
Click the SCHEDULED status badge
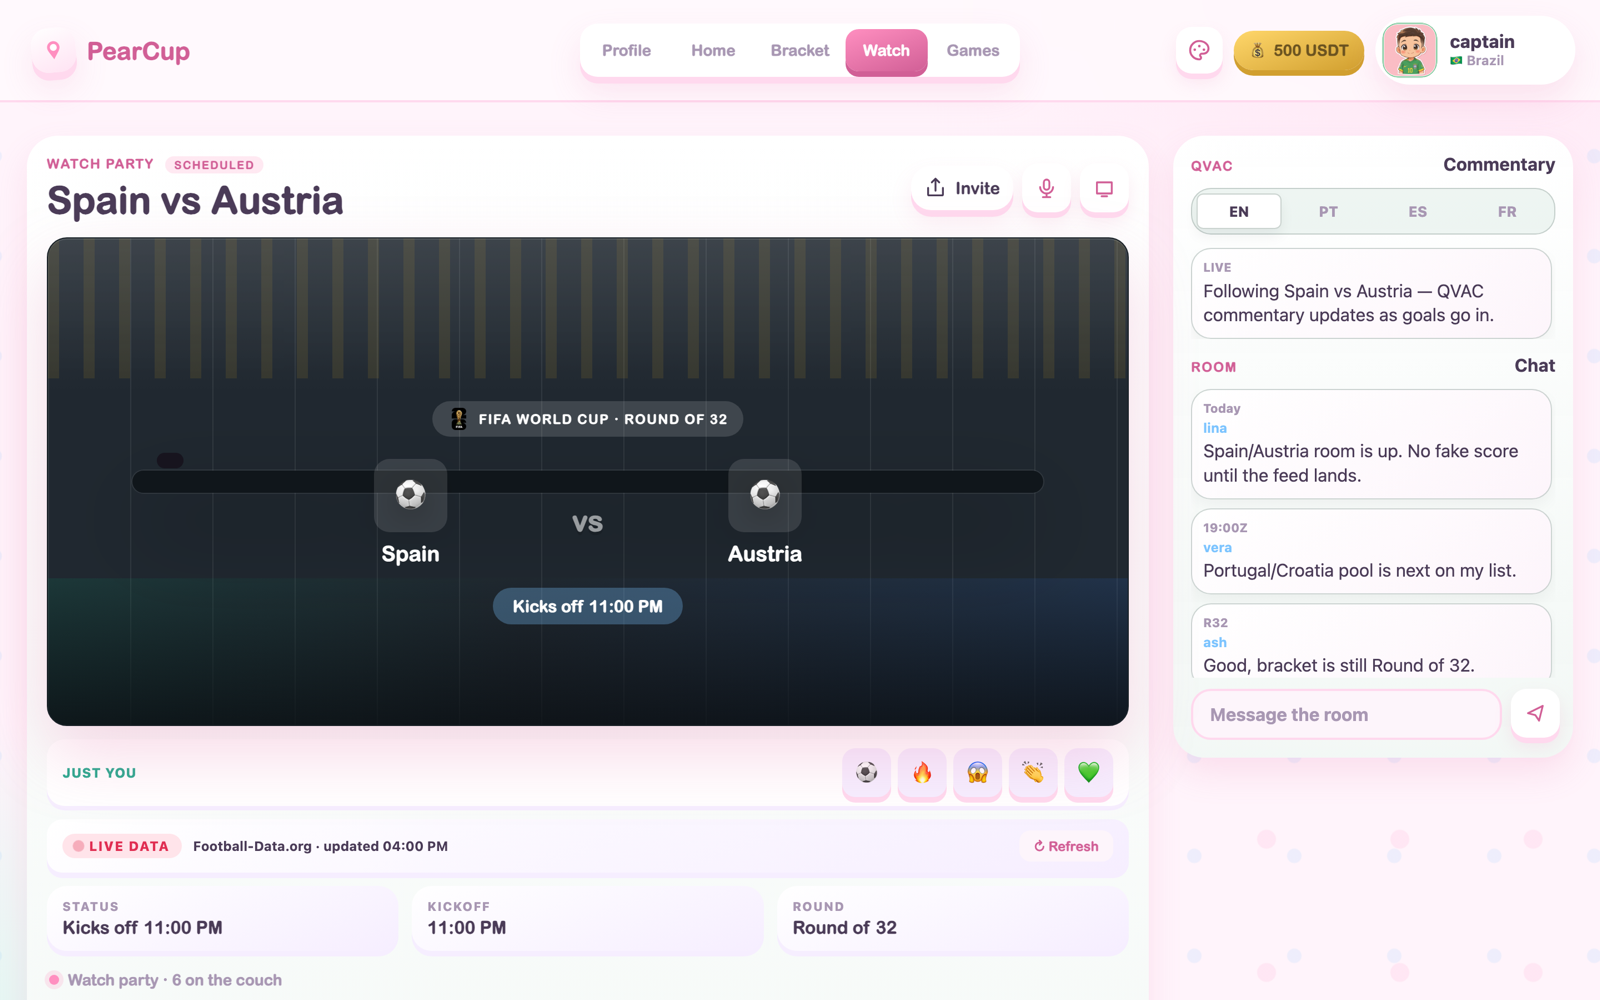coord(214,165)
